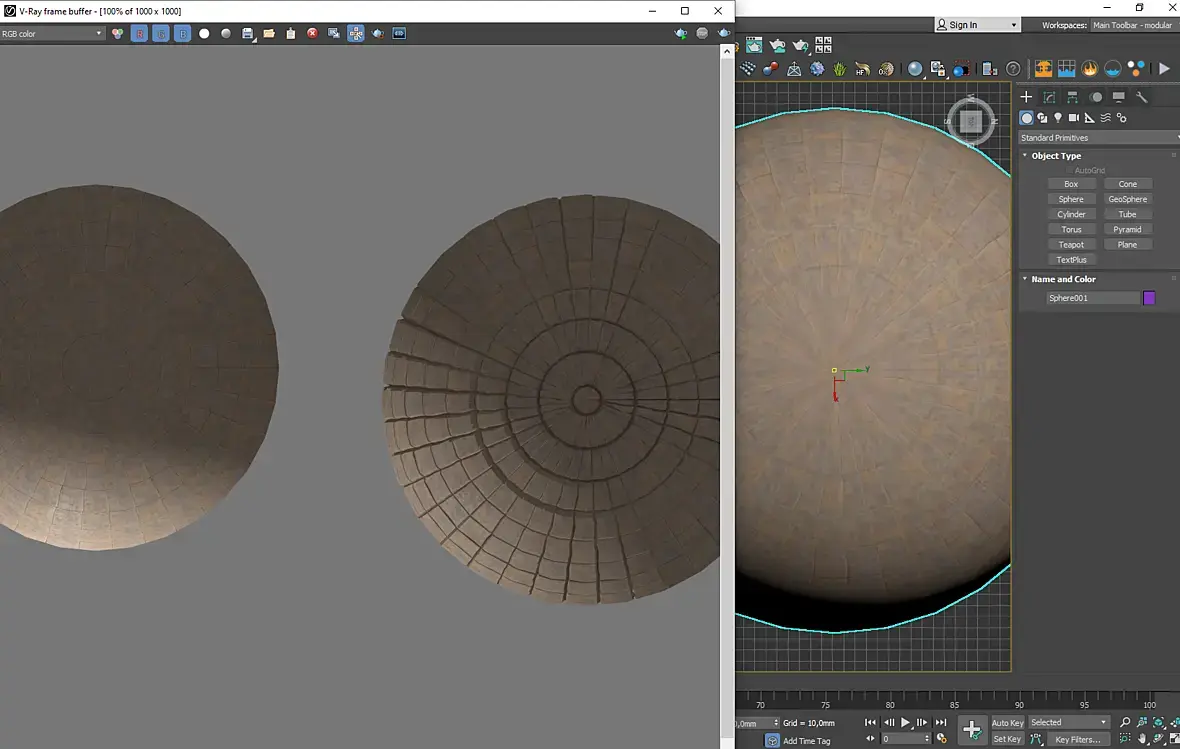1180x749 pixels.
Task: Click the GeoSphere primitive button
Action: (1127, 199)
